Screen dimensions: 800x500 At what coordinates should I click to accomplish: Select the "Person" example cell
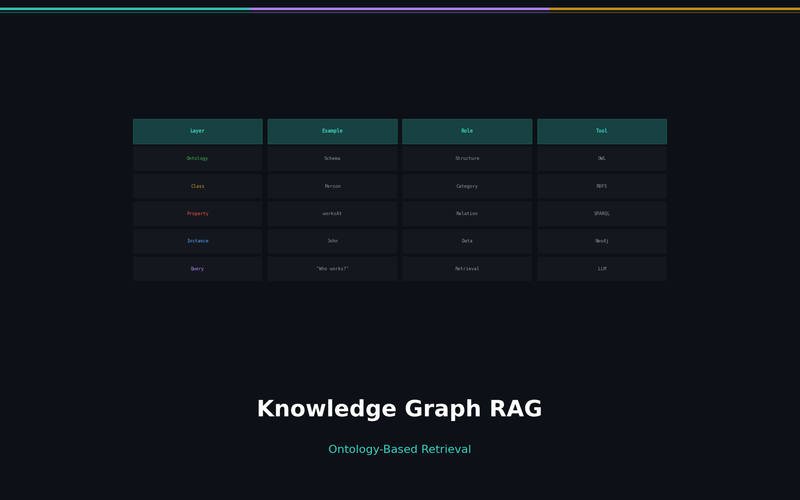(332, 186)
